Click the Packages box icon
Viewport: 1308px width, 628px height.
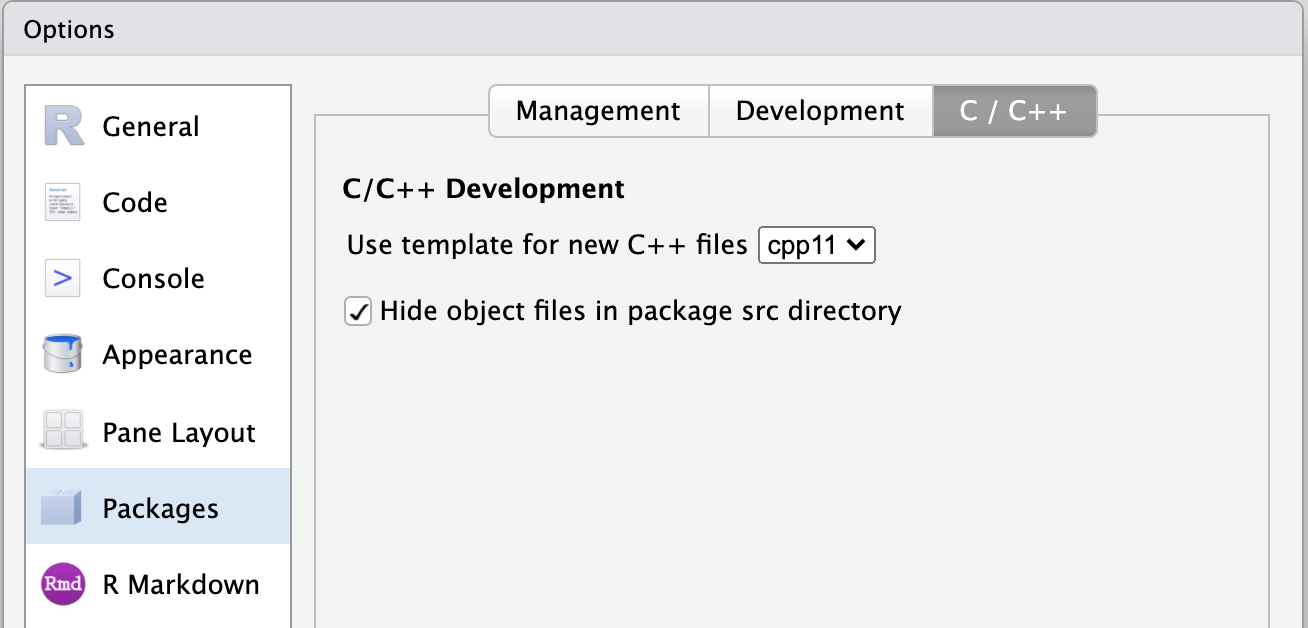[61, 507]
